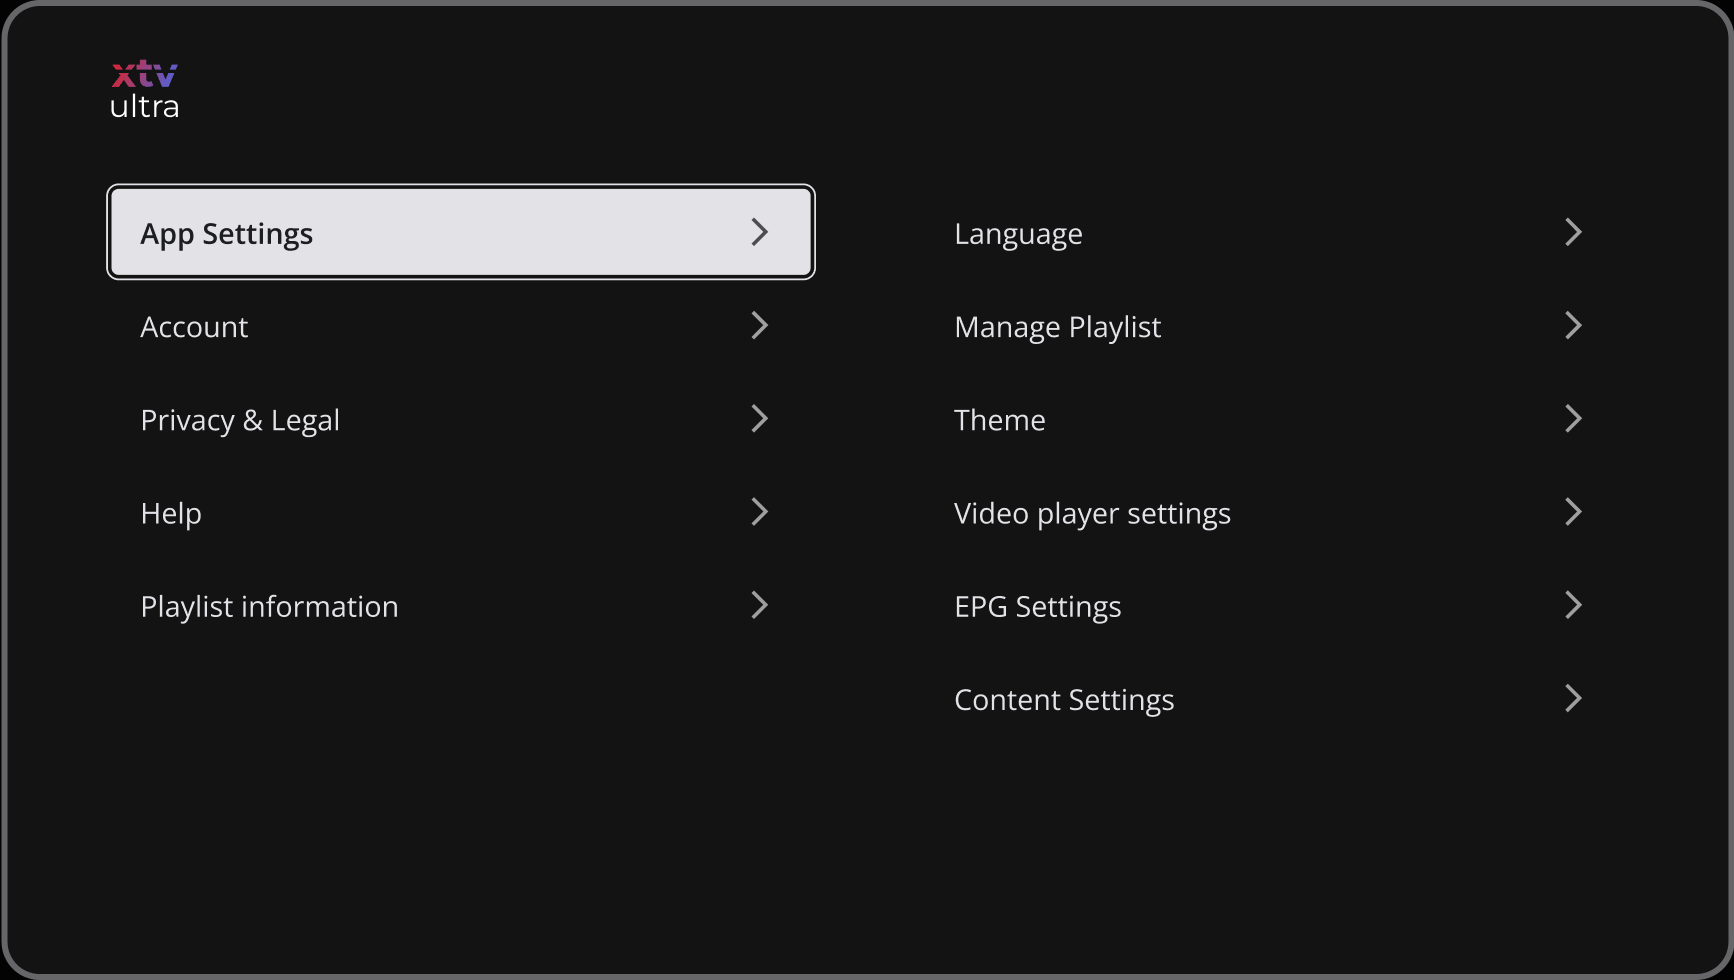Open Content Settings
This screenshot has width=1734, height=980.
point(1274,698)
